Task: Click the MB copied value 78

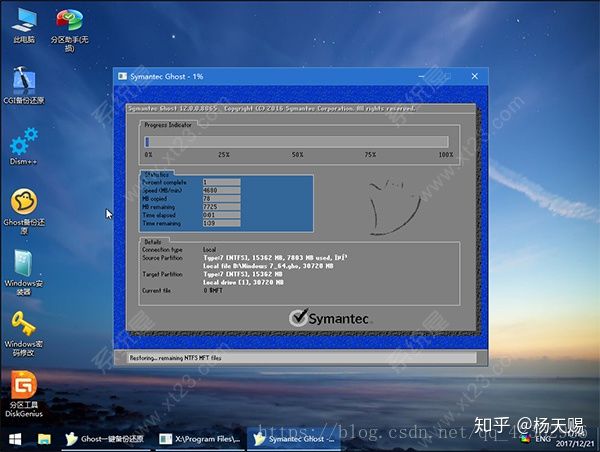Action: pyautogui.click(x=221, y=198)
